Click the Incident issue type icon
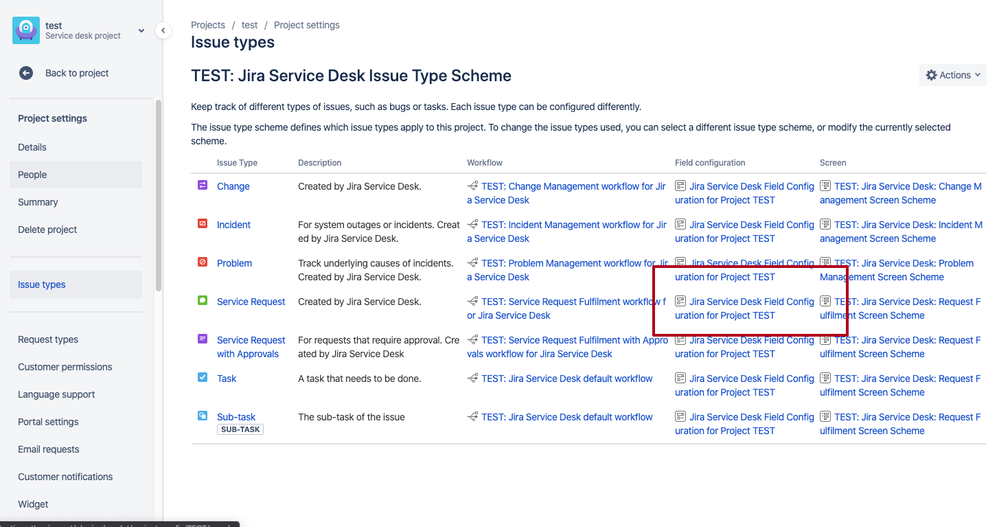 click(x=202, y=224)
